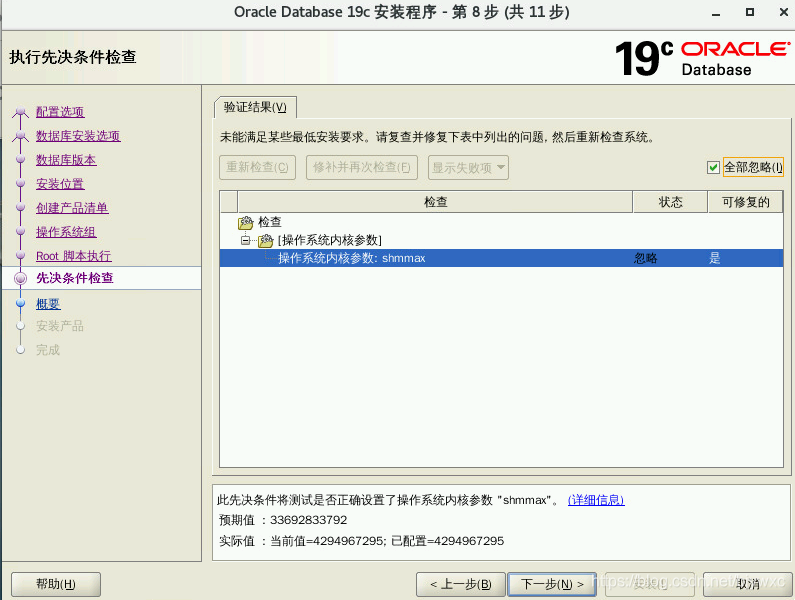Click the 操作系统内核参数 folder icon
Viewport: 795px width, 600px height.
coord(266,240)
